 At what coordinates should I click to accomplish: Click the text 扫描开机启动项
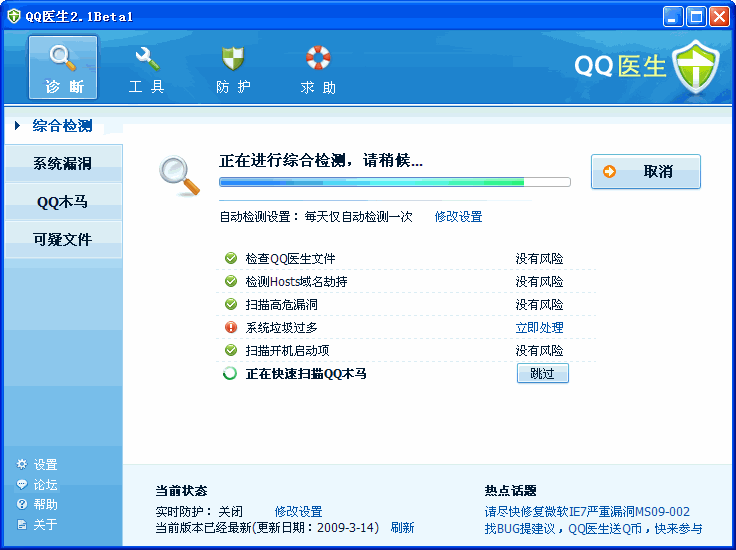(287, 351)
